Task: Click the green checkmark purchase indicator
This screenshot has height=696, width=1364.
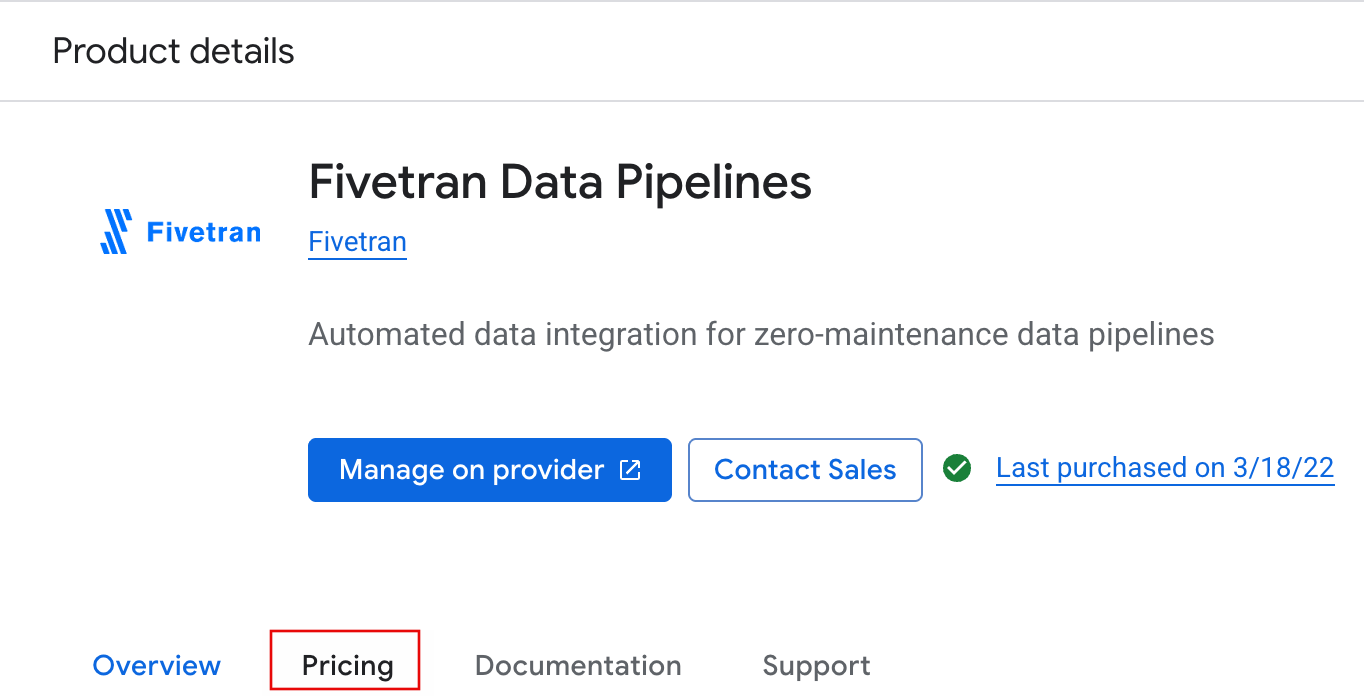Action: pos(956,468)
